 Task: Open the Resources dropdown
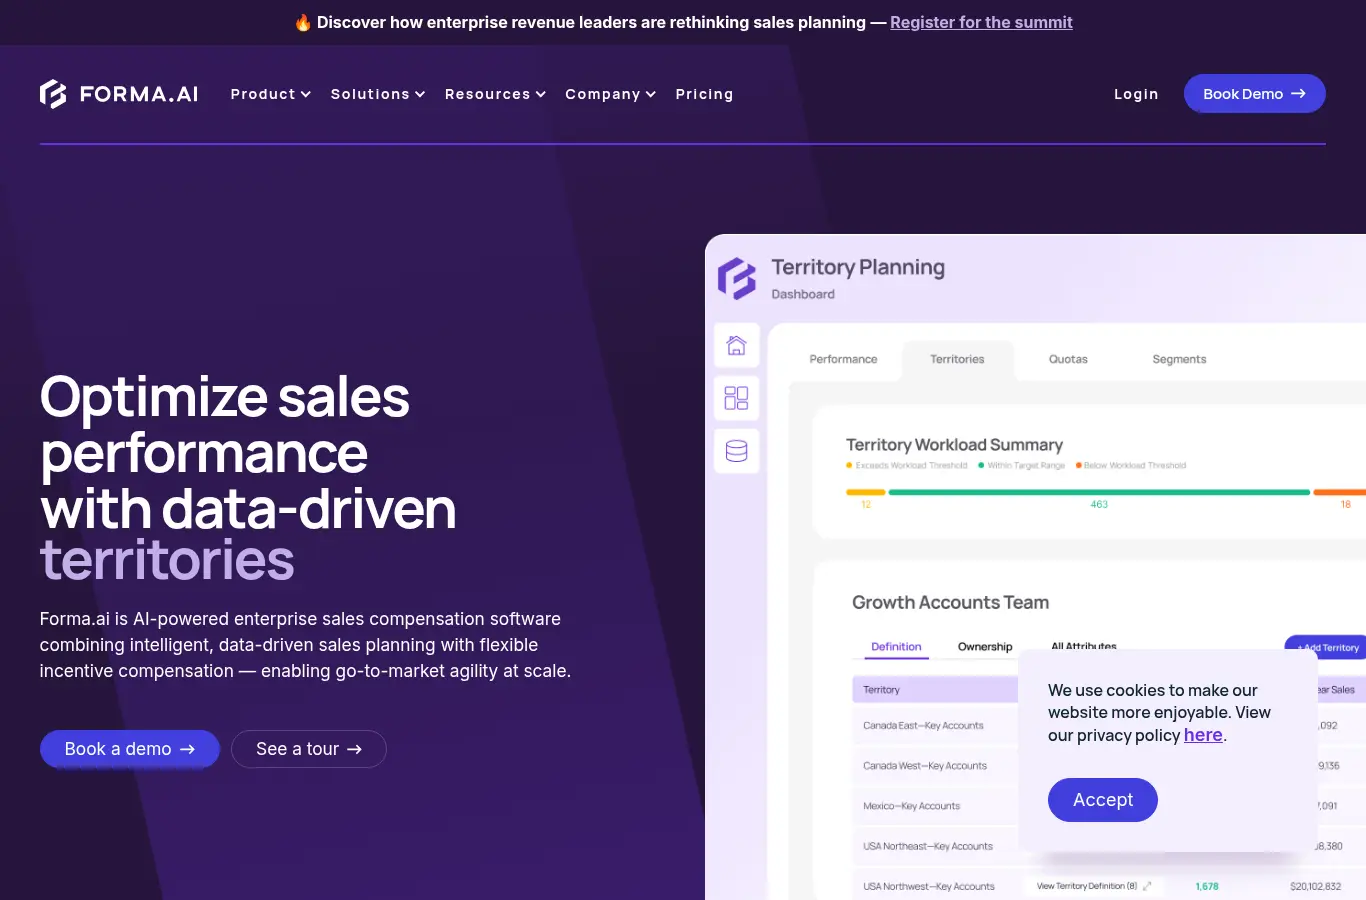[x=495, y=94]
